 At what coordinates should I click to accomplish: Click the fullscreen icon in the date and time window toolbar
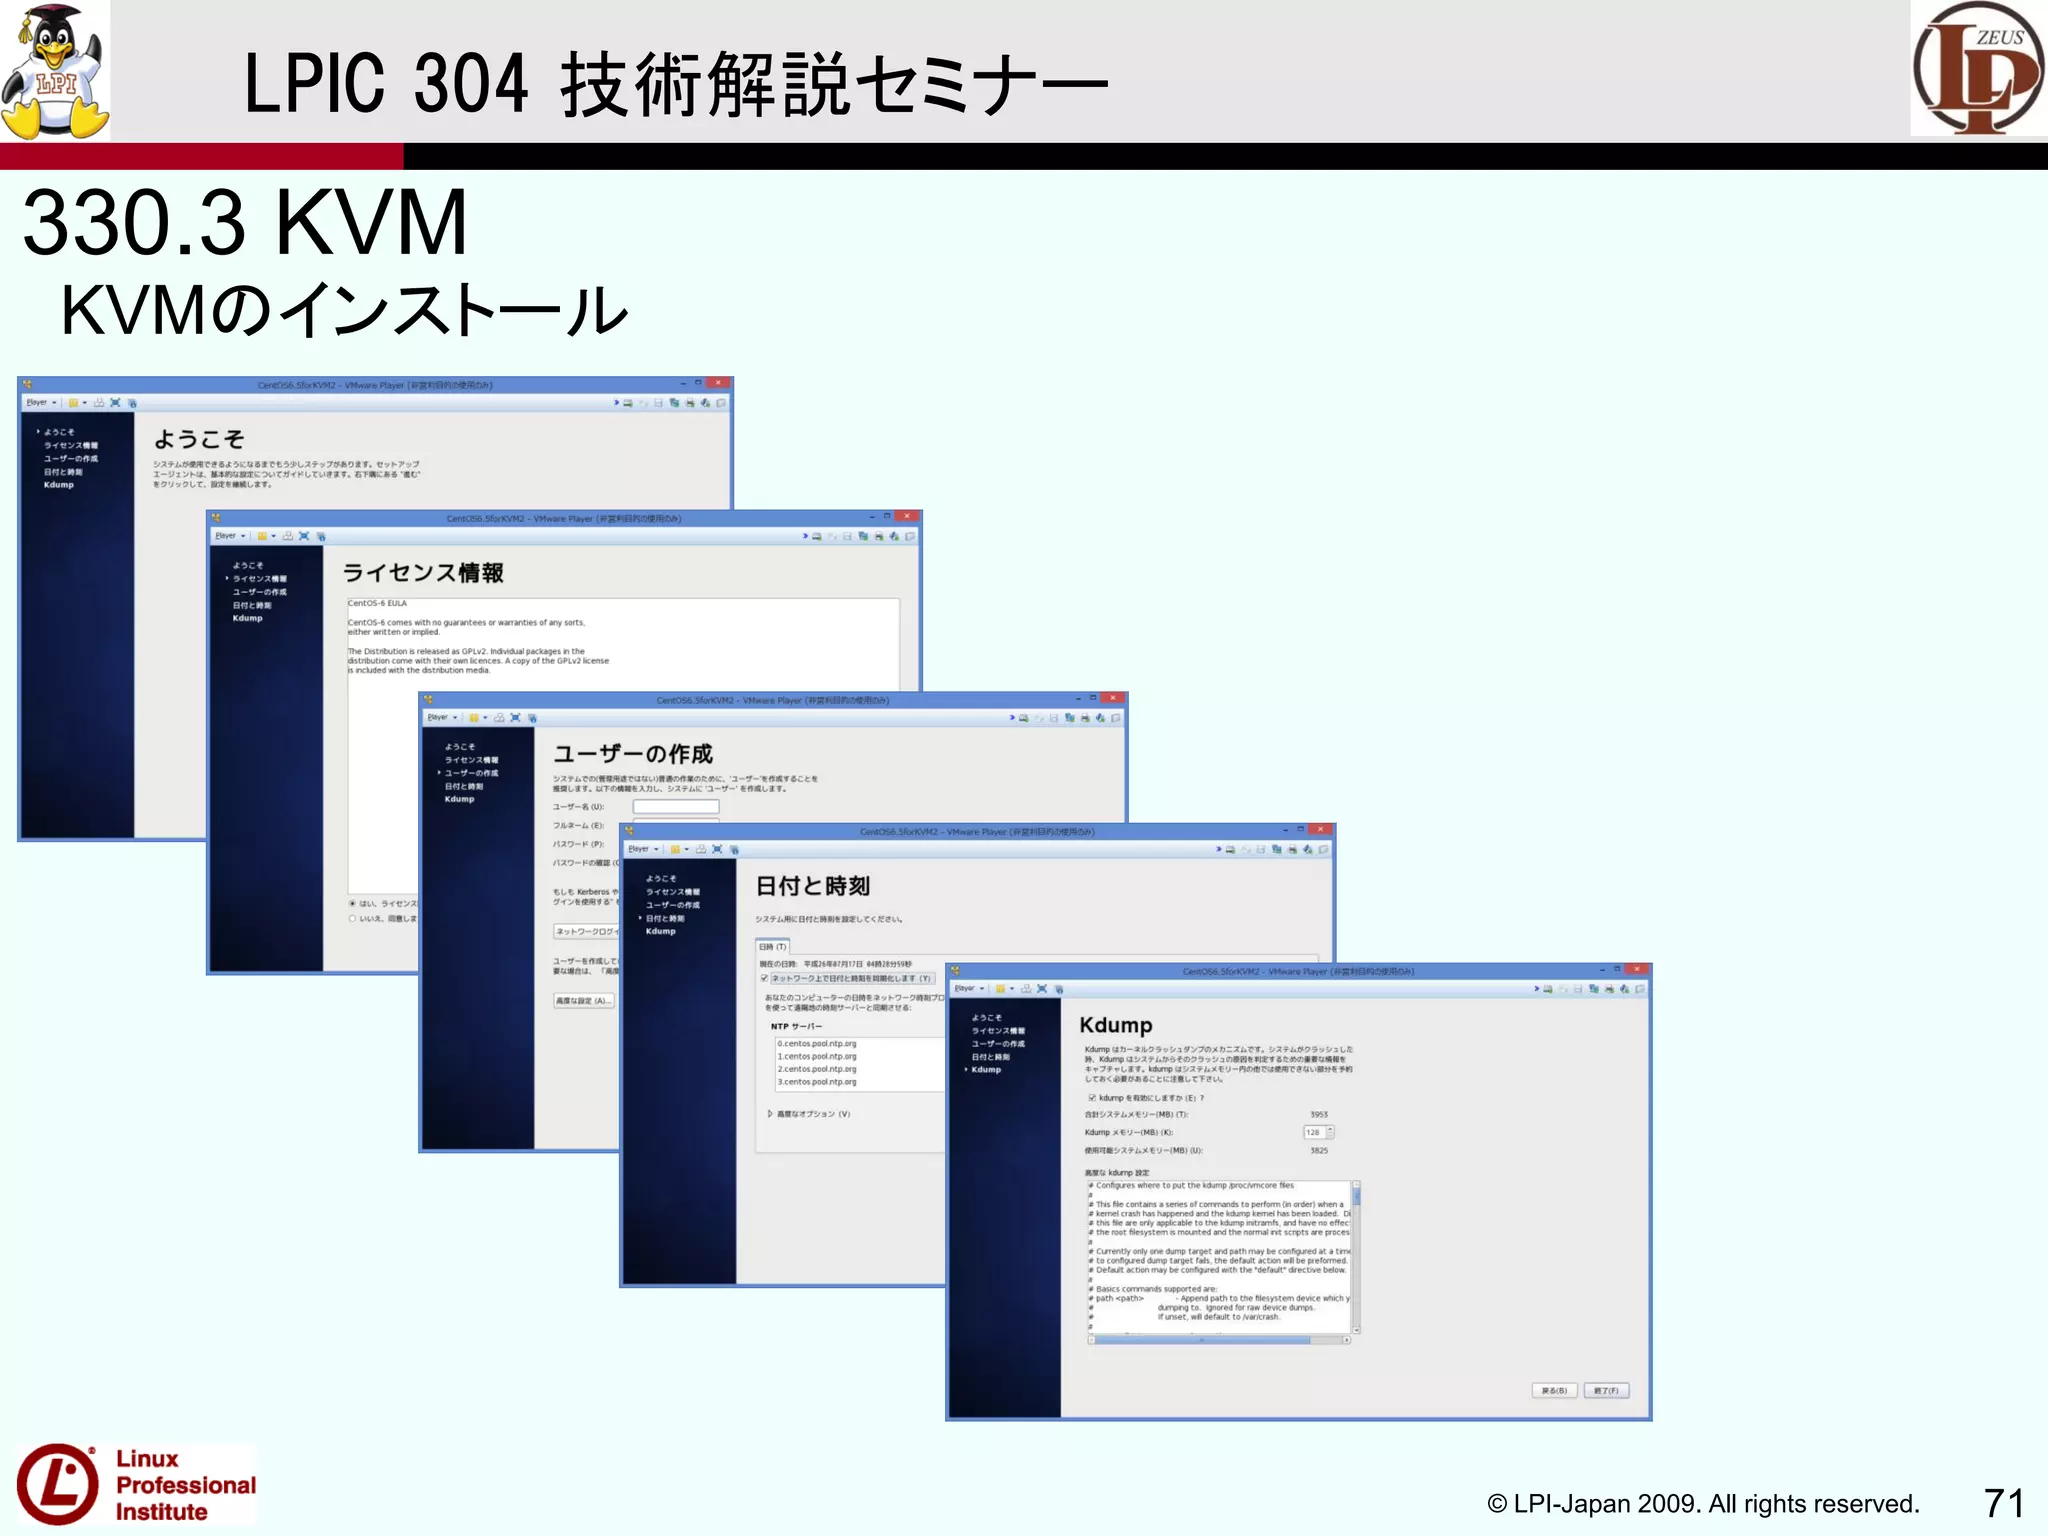[716, 849]
